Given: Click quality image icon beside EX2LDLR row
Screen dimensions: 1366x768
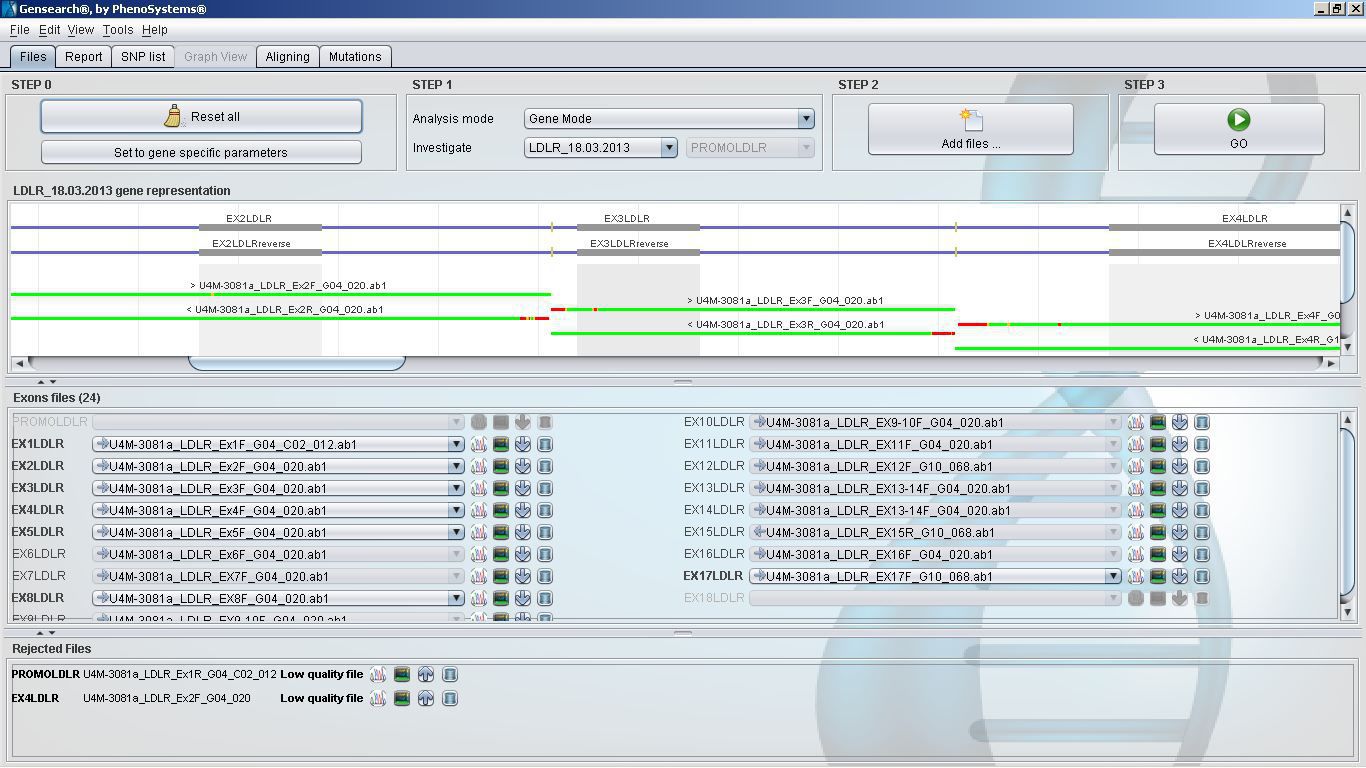Looking at the screenshot, I should click(x=500, y=466).
